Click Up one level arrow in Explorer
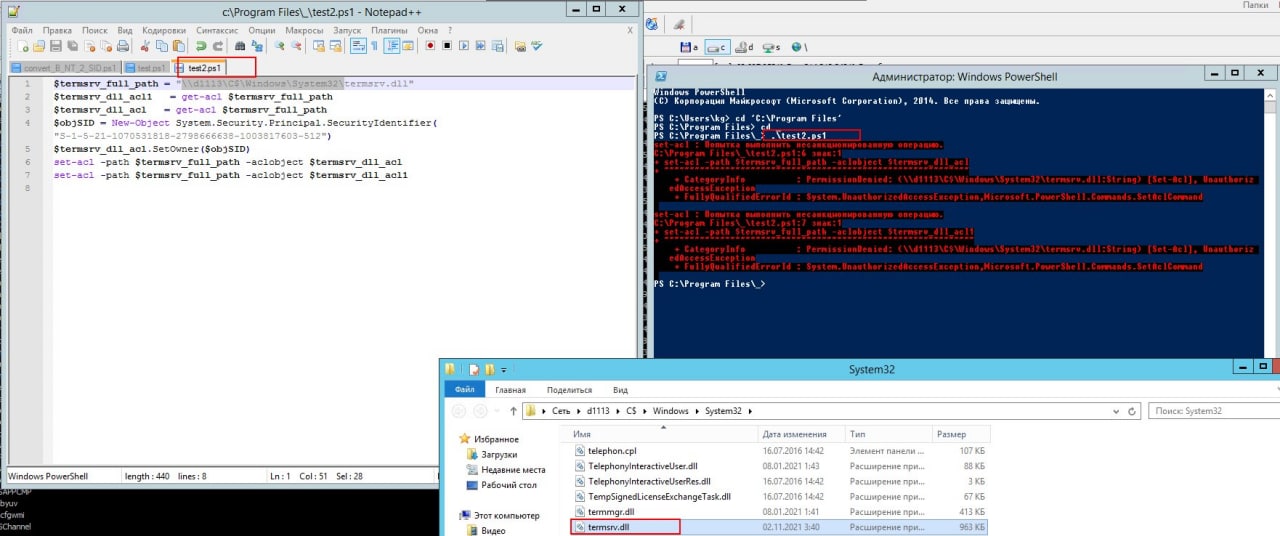This screenshot has height=536, width=1280. (512, 411)
